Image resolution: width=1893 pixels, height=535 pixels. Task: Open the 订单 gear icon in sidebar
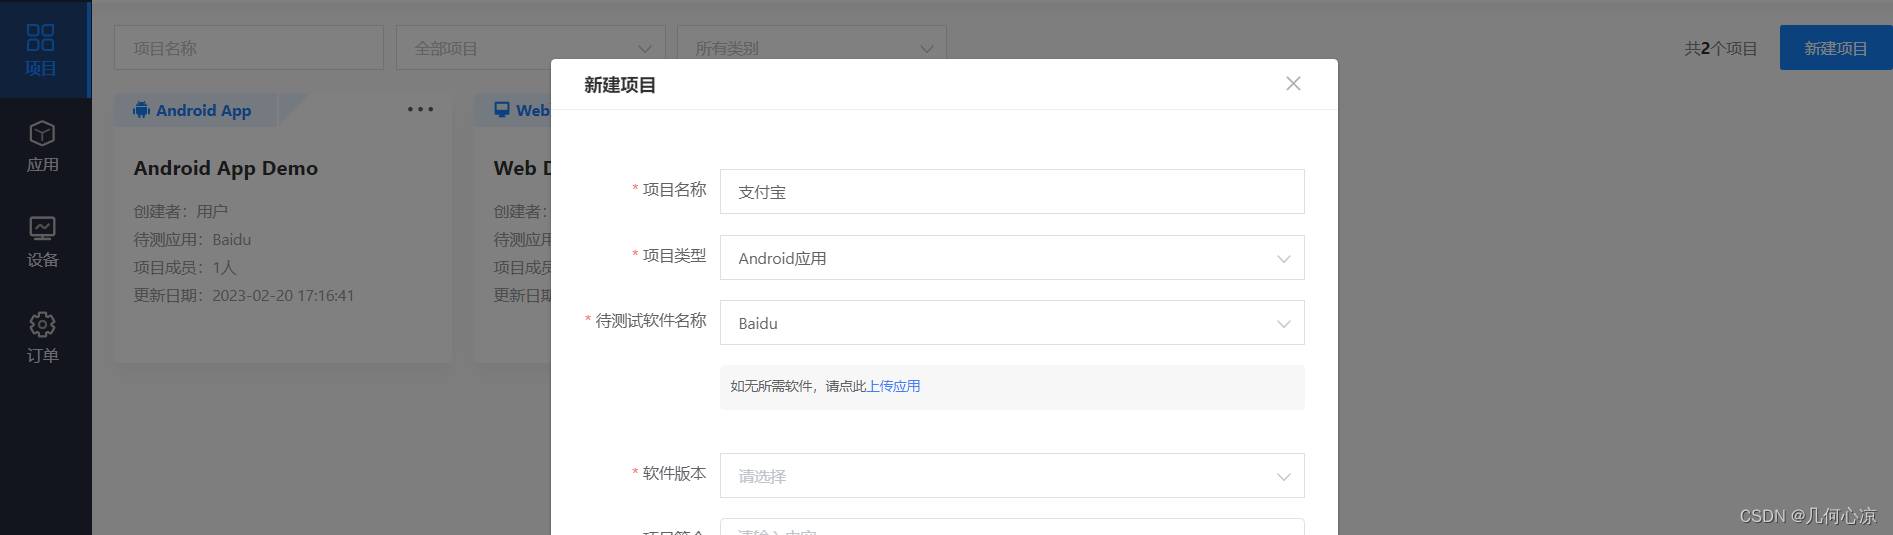point(42,325)
